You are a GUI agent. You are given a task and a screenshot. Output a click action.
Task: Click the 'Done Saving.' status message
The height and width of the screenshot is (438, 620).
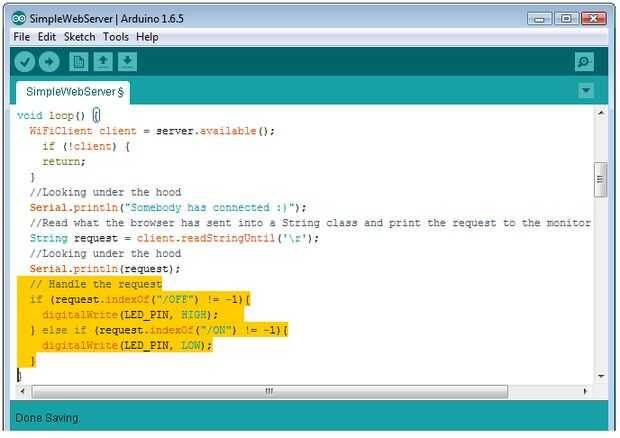[x=47, y=418]
